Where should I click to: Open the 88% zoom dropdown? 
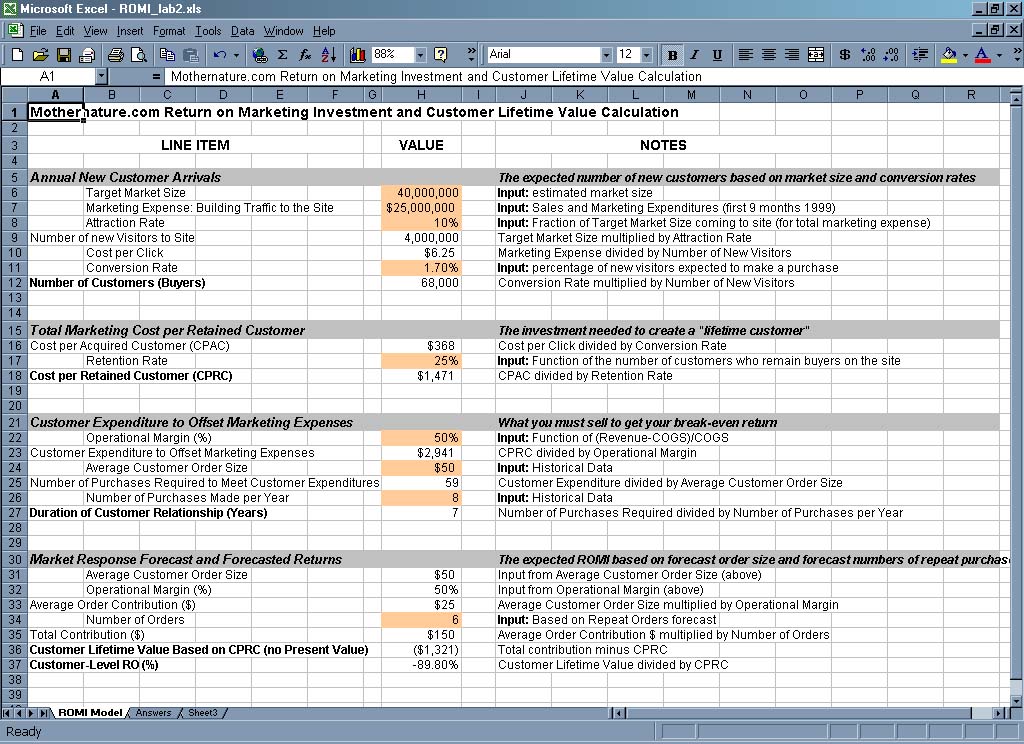[x=421, y=55]
